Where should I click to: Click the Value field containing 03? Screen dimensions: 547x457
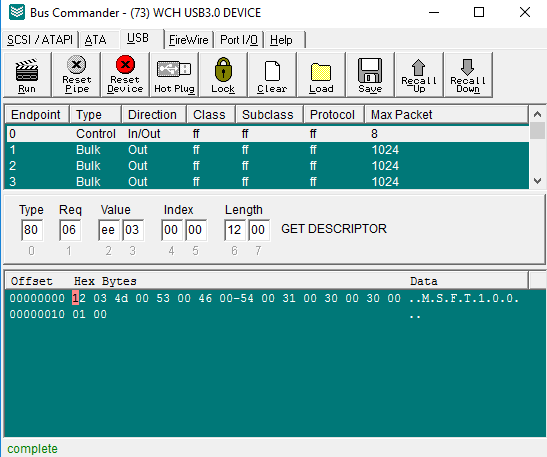coord(133,230)
